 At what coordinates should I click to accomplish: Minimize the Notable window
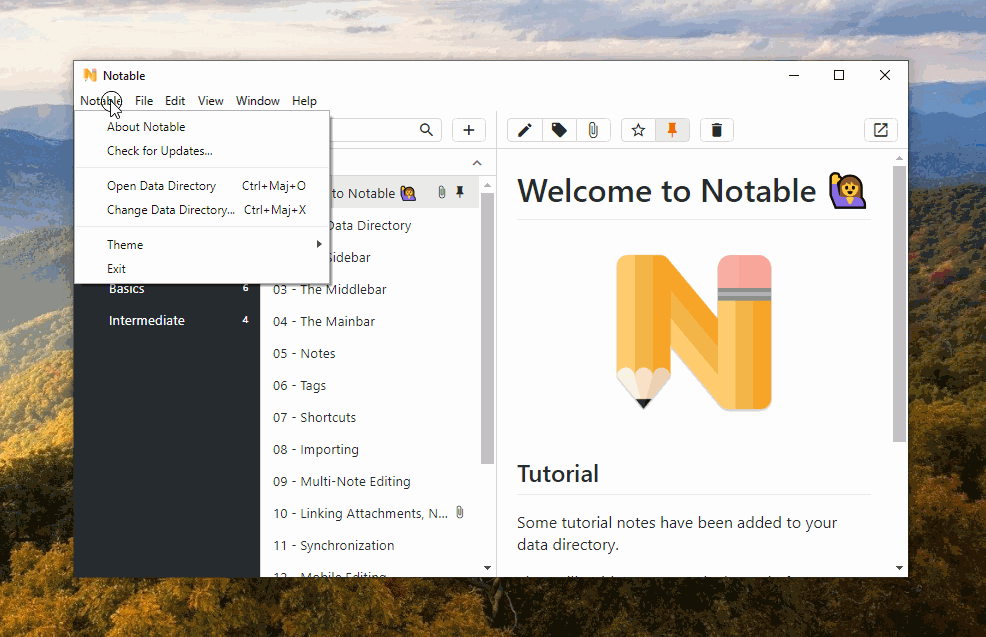tap(794, 75)
